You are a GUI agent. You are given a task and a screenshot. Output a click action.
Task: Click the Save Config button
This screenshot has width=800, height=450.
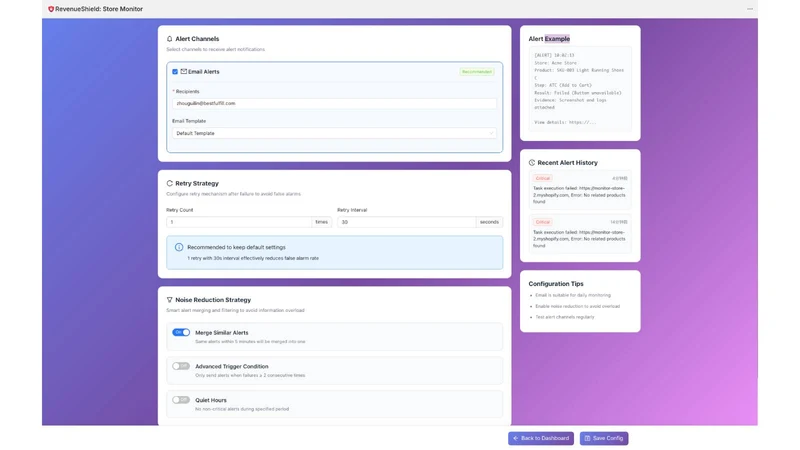click(604, 438)
